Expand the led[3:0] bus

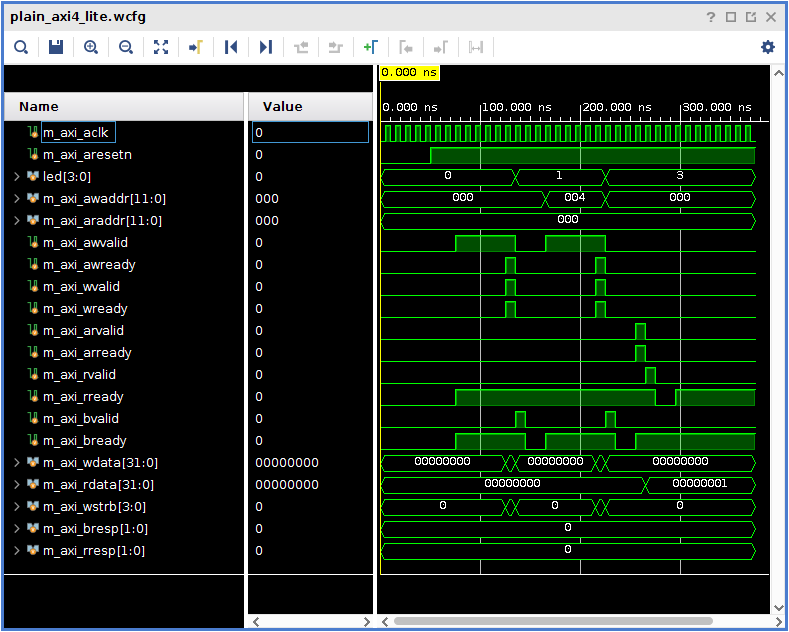[x=17, y=177]
